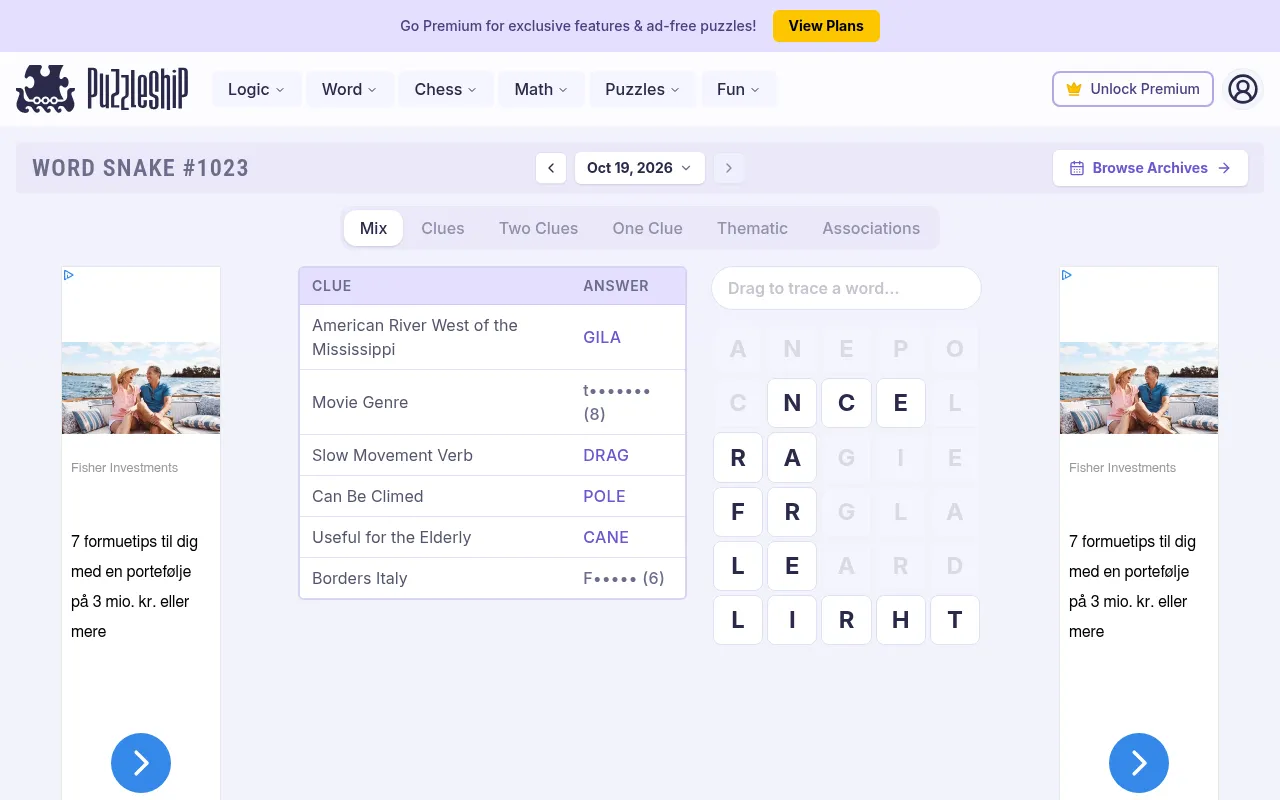
Task: Select the letter F tile in the grid
Action: coord(738,512)
